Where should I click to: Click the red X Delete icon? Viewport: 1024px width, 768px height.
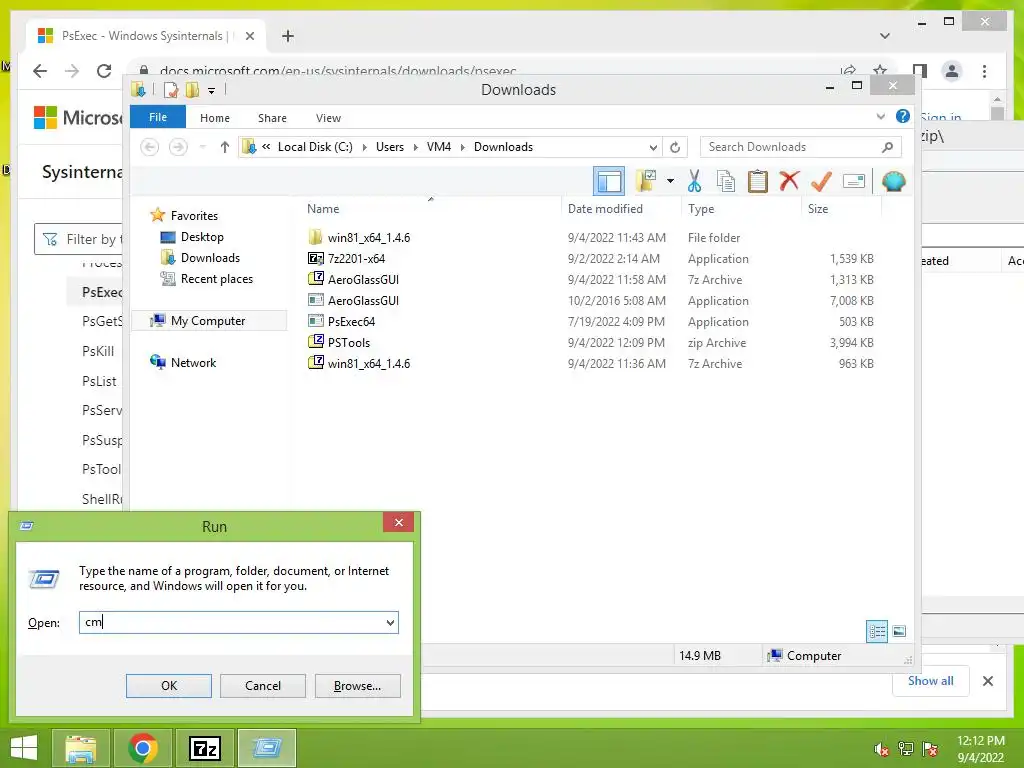[x=789, y=180]
